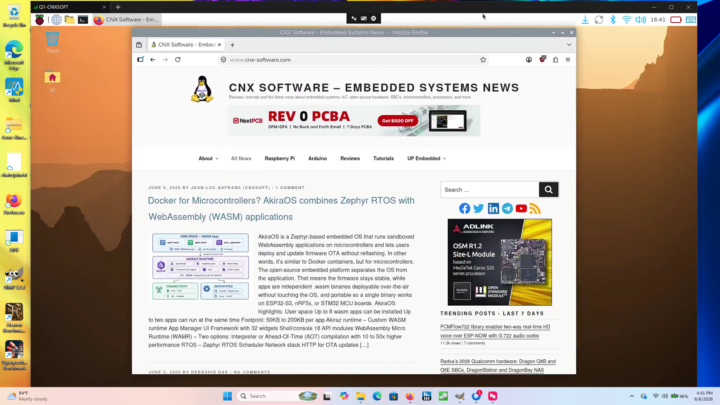Open the Telegram social icon
The height and width of the screenshot is (405, 720).
[x=507, y=208]
